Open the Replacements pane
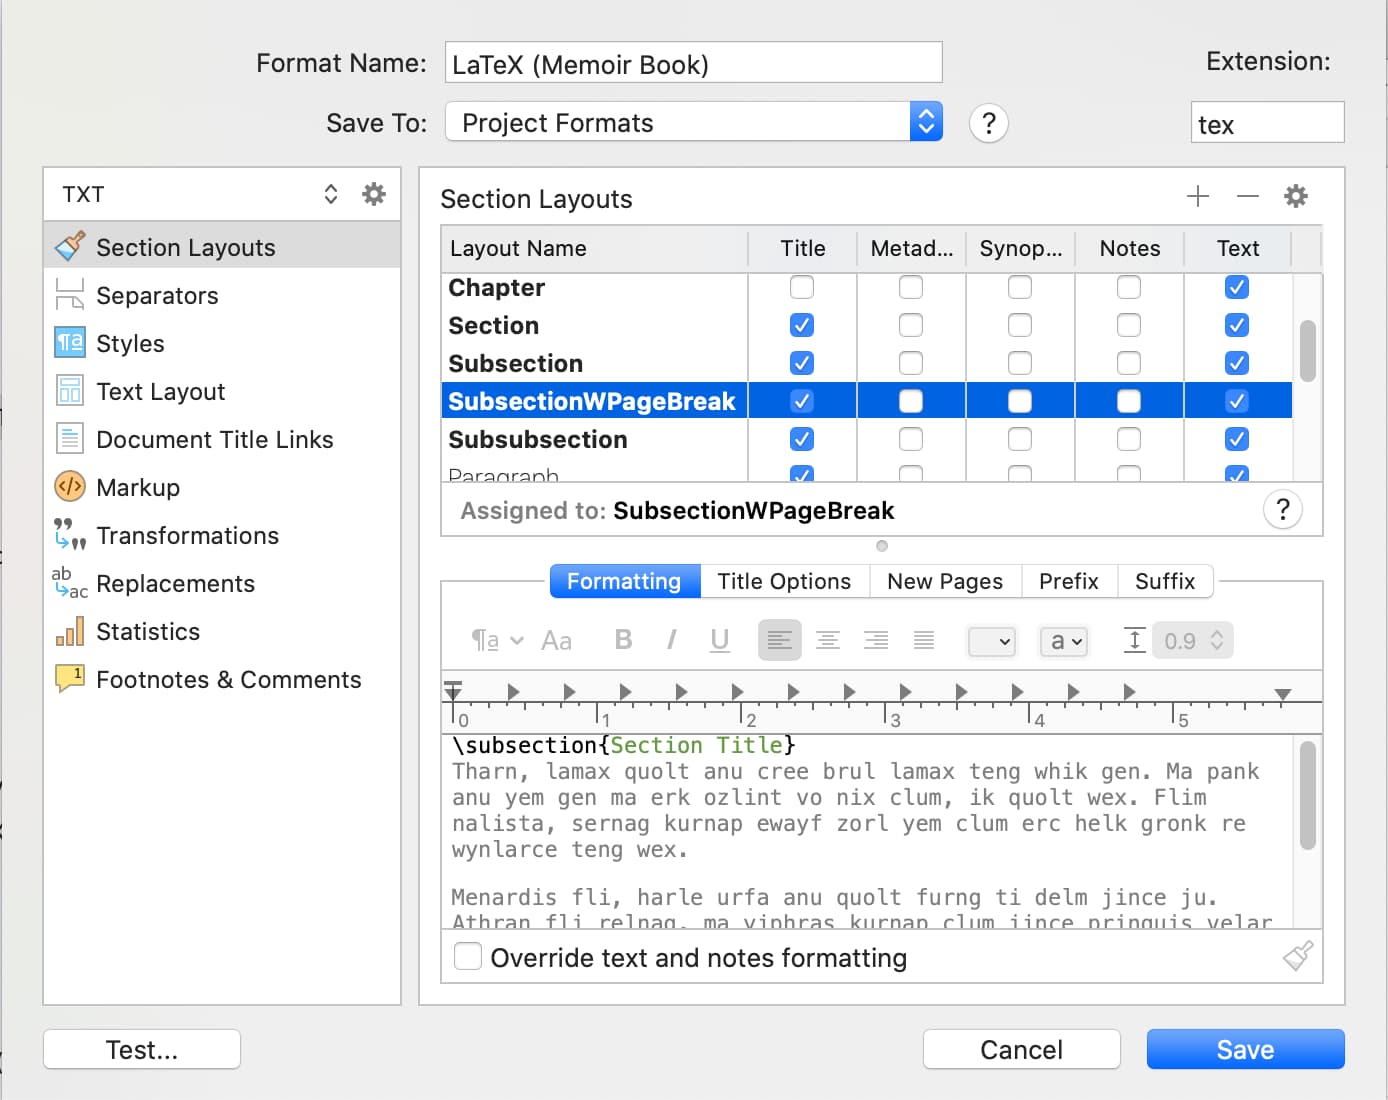1388x1100 pixels. [222, 583]
